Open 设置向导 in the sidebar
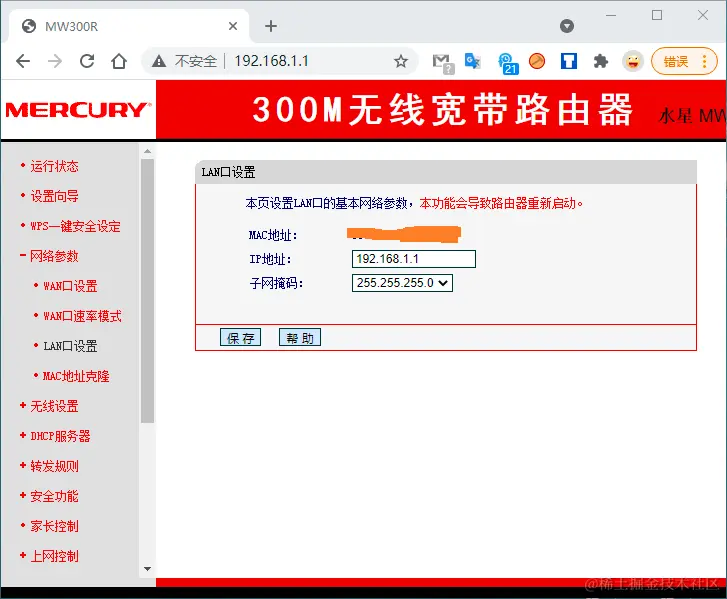 tap(54, 196)
